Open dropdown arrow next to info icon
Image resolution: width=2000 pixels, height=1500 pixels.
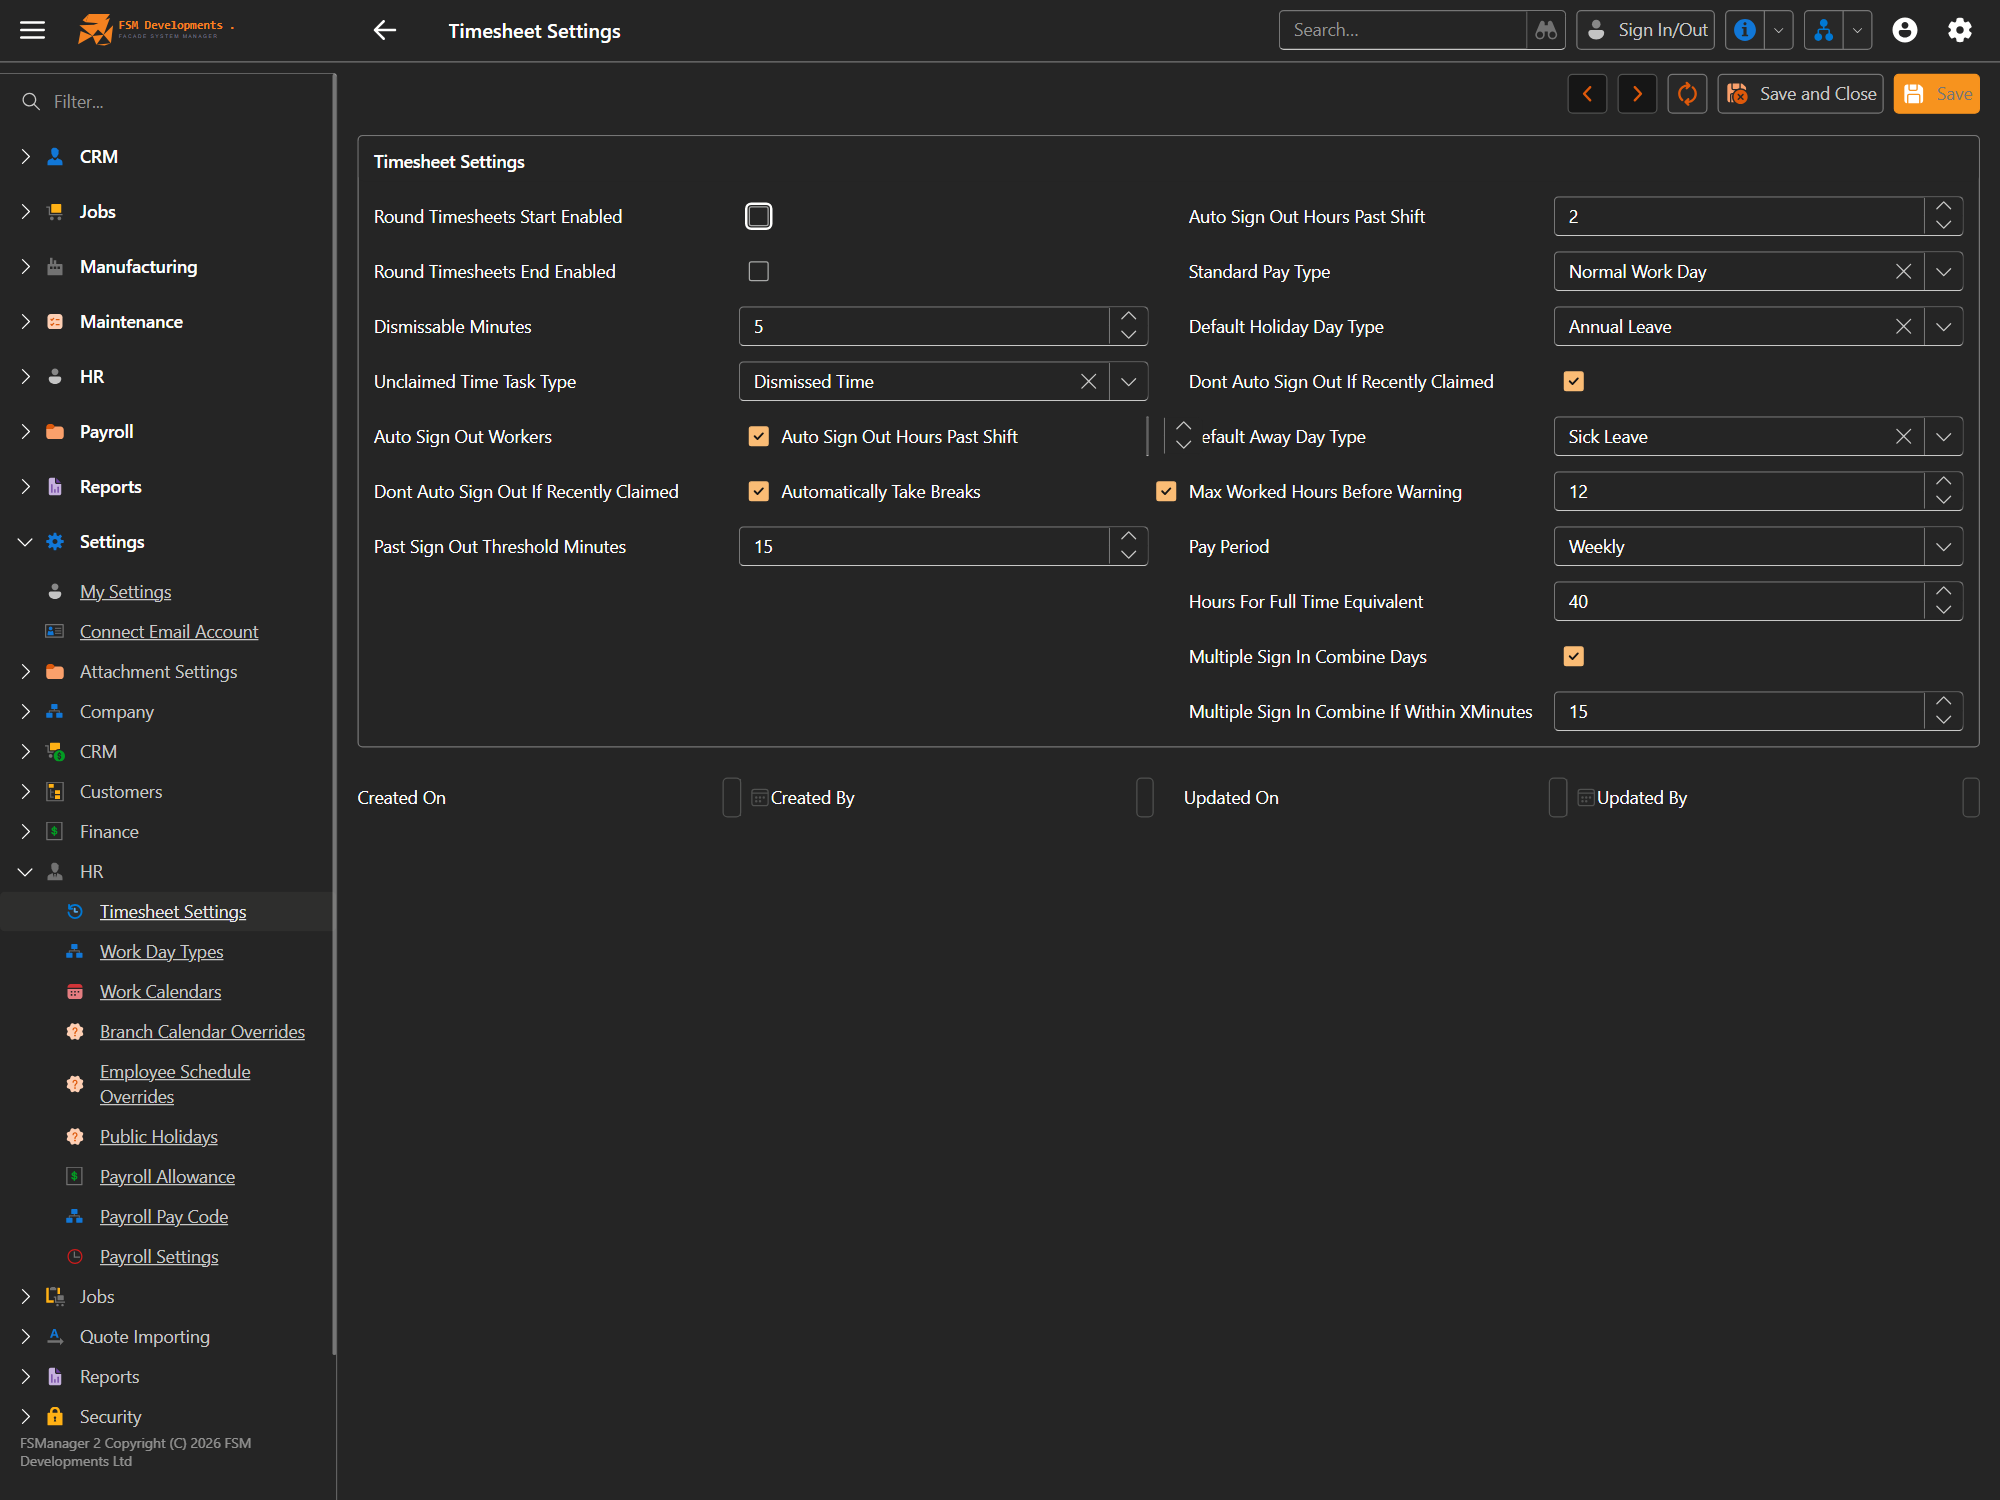(x=1779, y=30)
